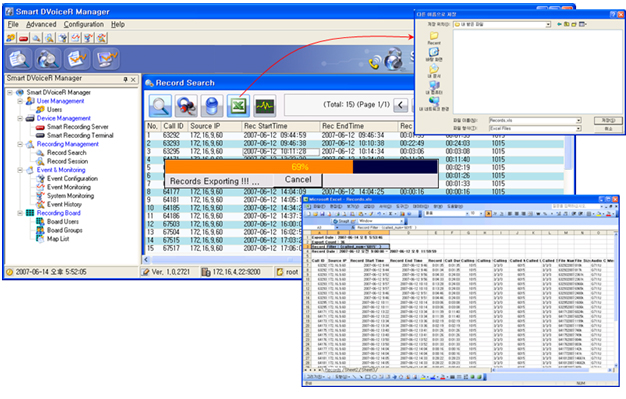Open the Help menu
This screenshot has width=626, height=399.
click(118, 24)
